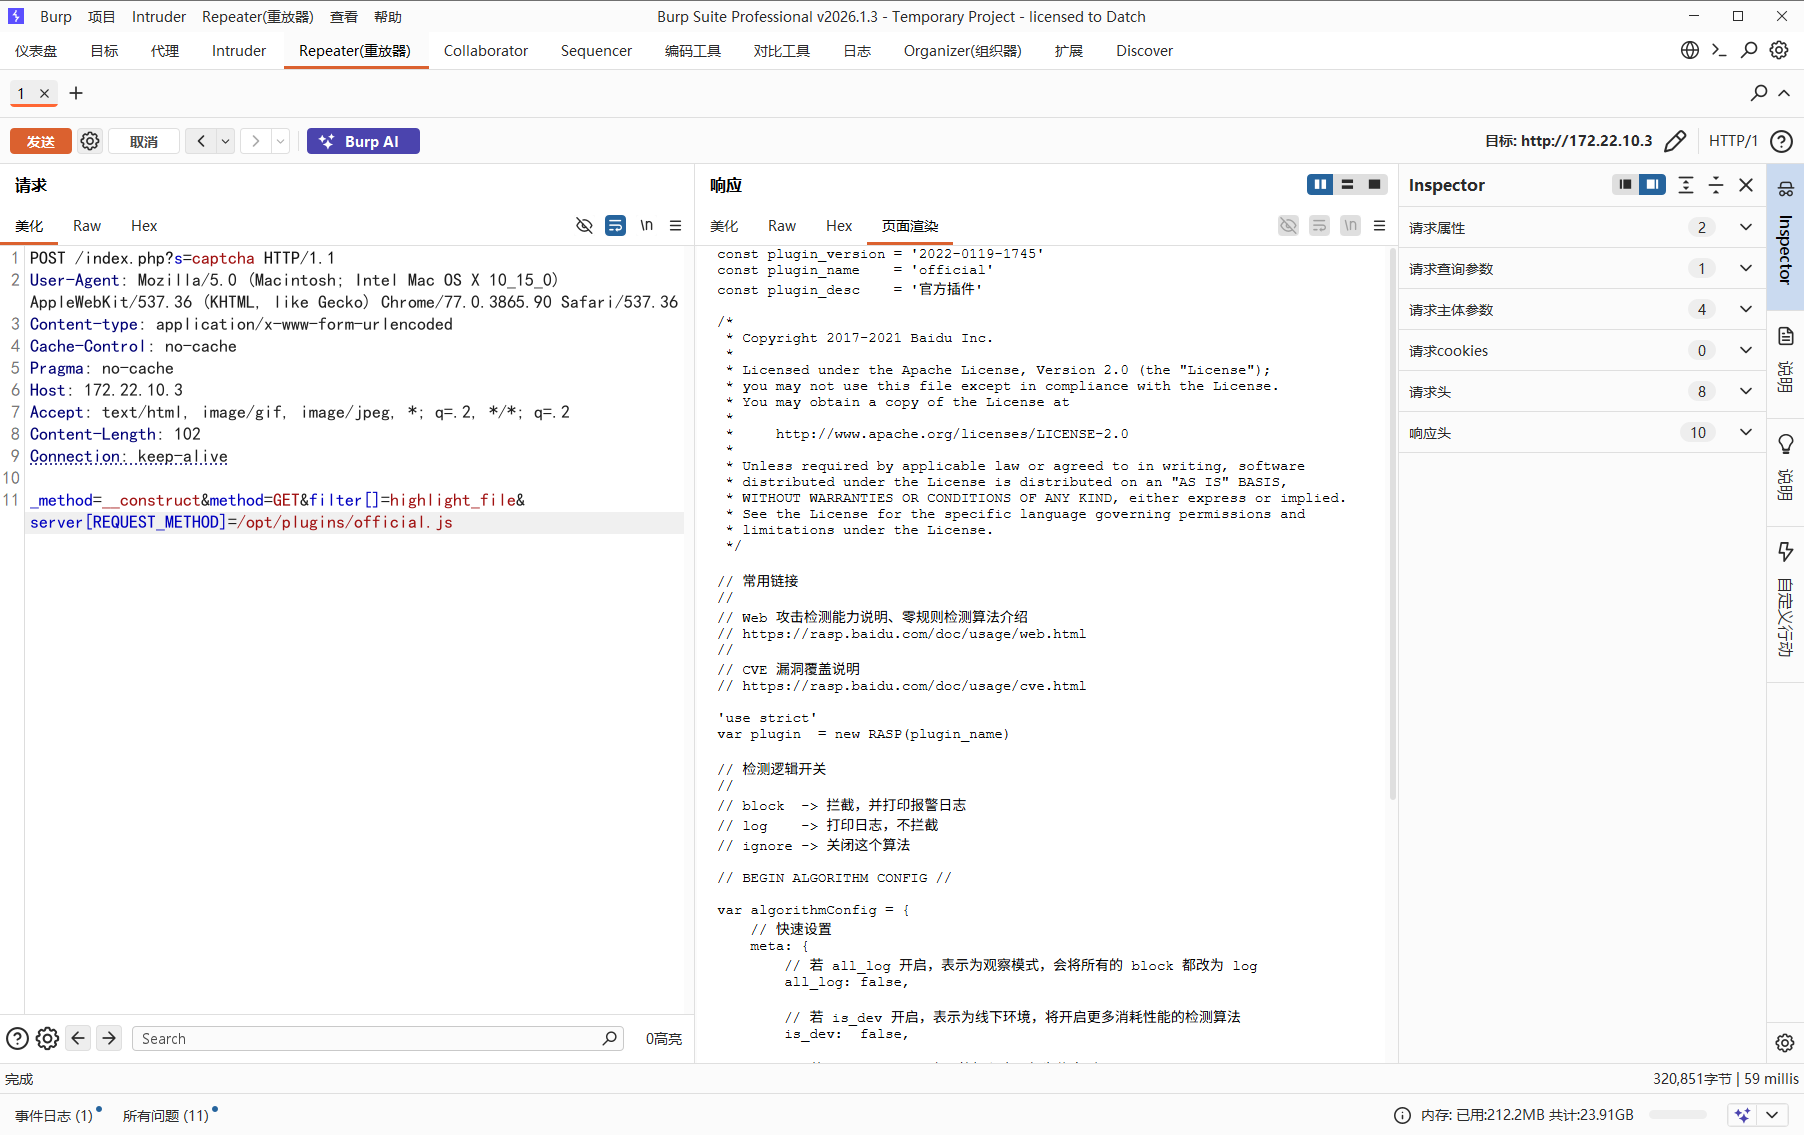
Task: Click the Inspector sidebar icon
Action: point(1785,189)
